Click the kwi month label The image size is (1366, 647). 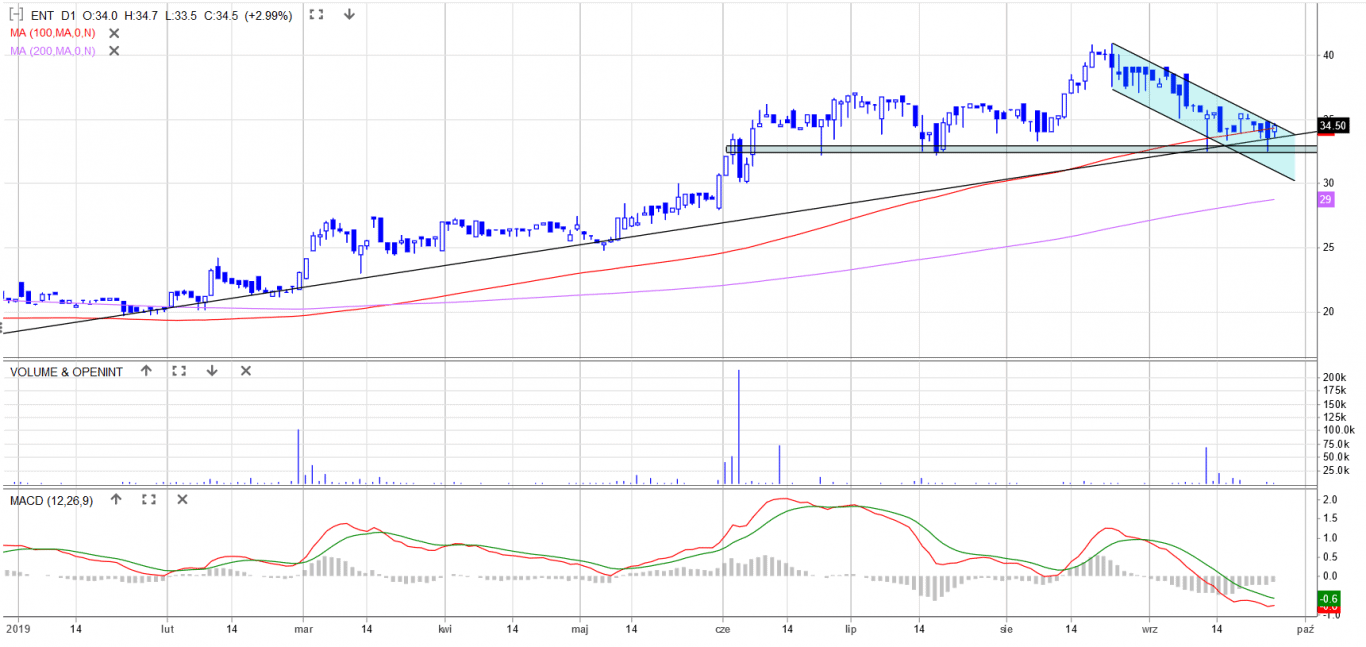pyautogui.click(x=446, y=629)
